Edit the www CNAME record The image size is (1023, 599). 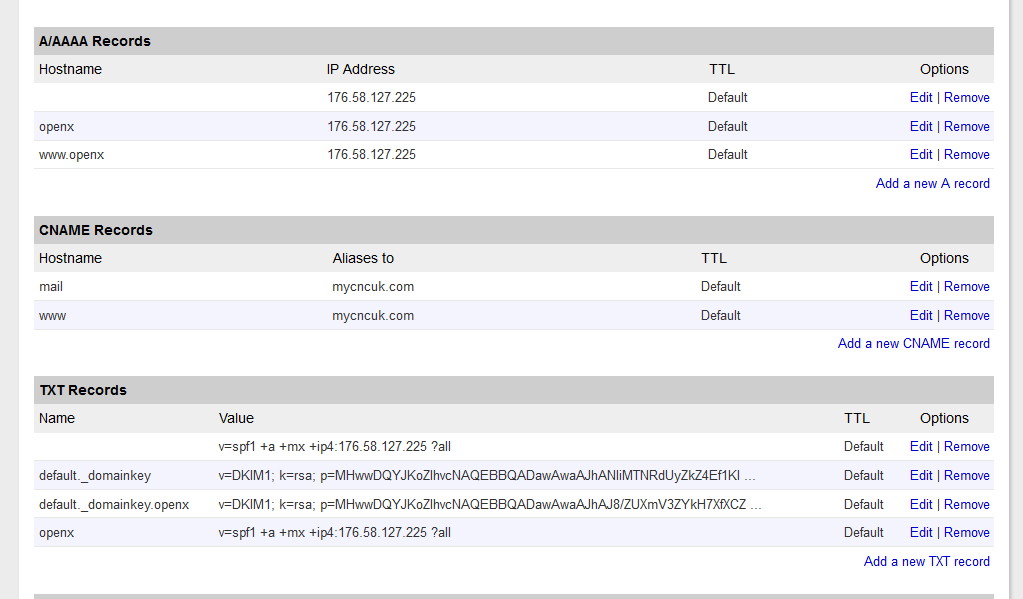tap(920, 315)
